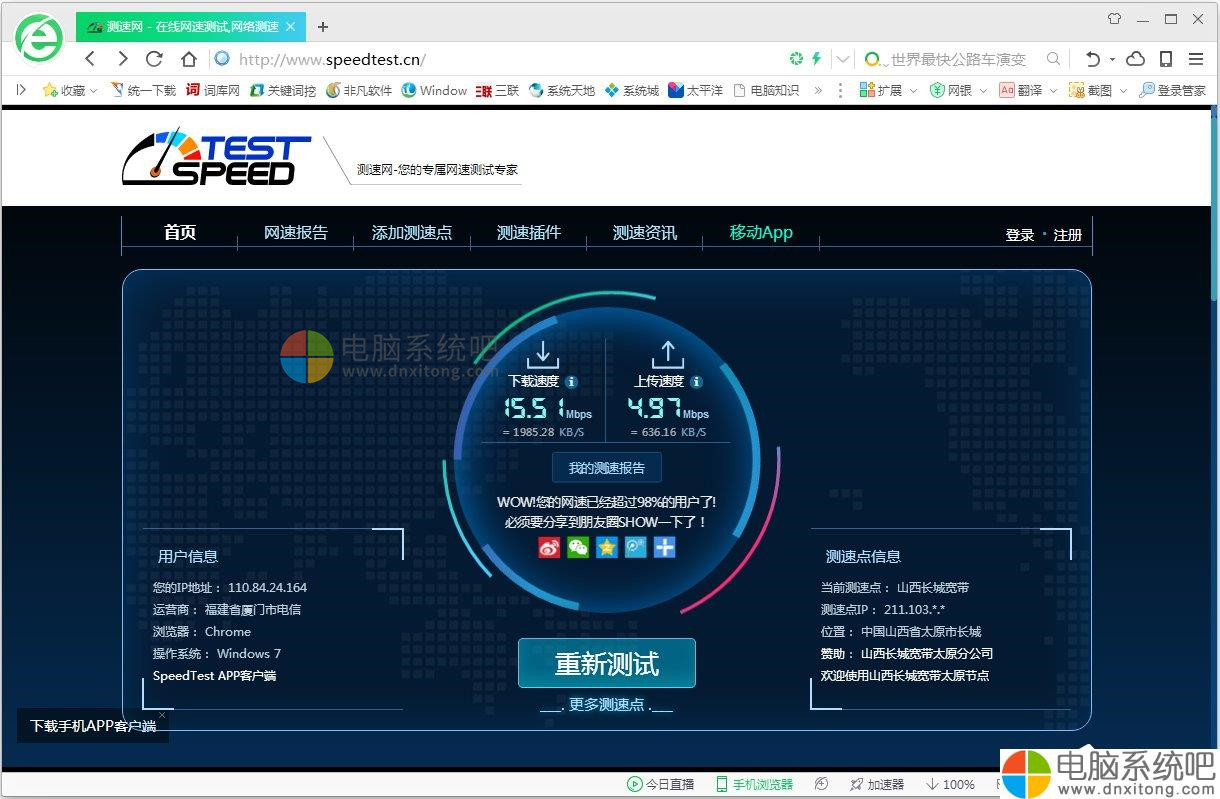
Task: Share result to WeChat green icon
Action: point(578,547)
